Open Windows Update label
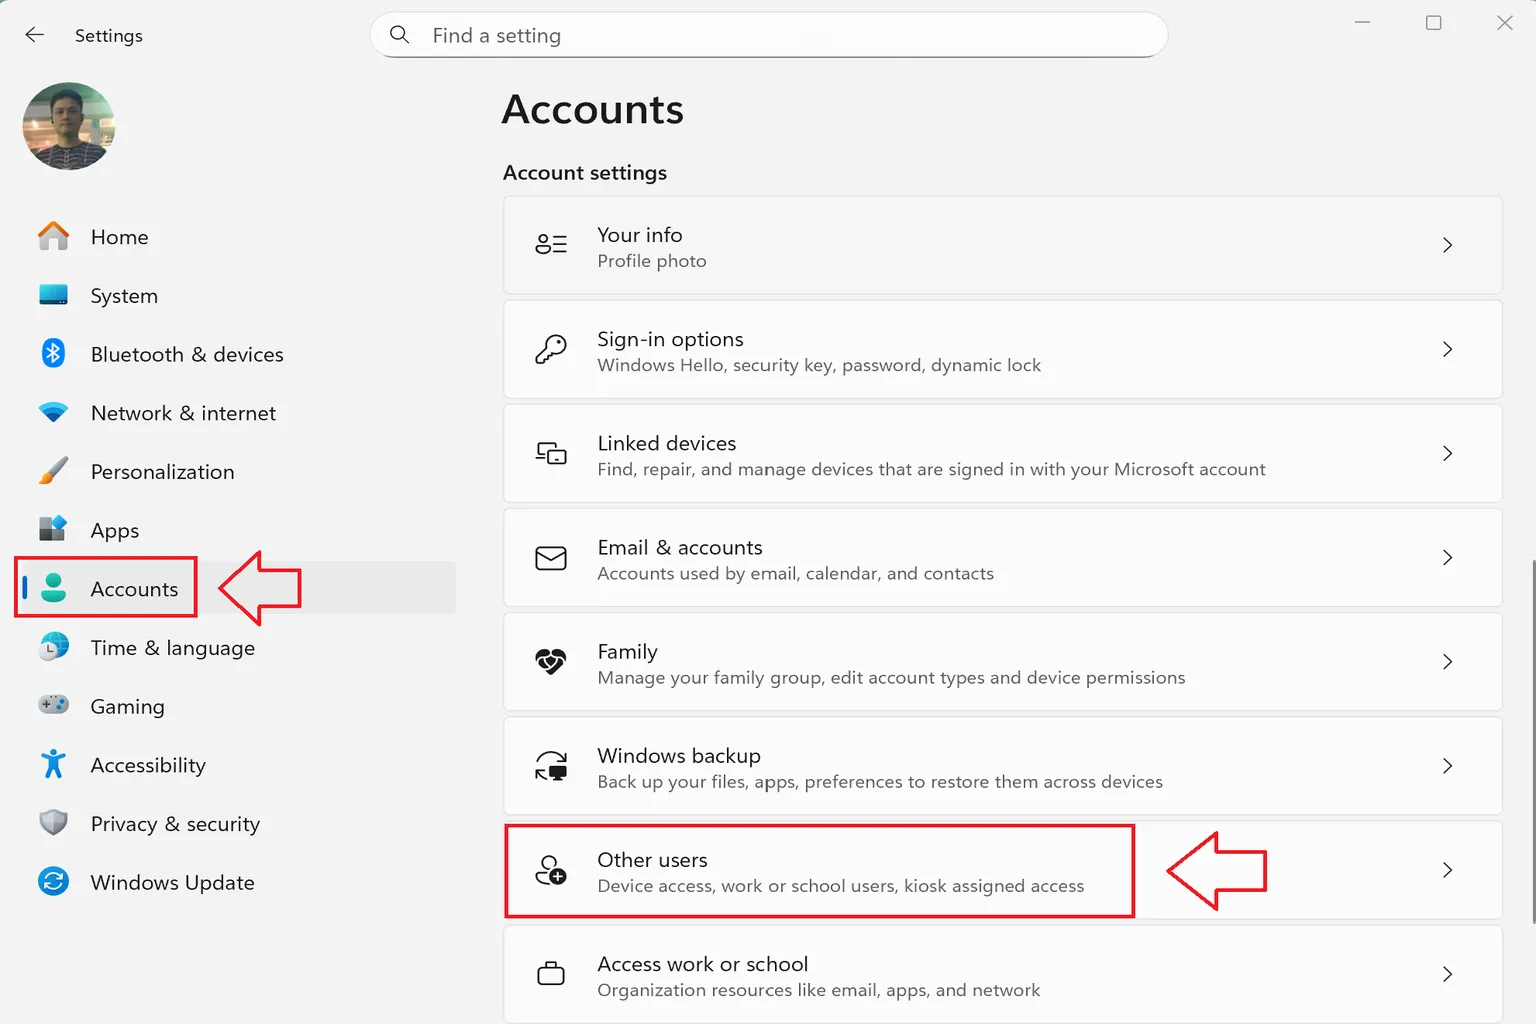This screenshot has height=1024, width=1536. tap(172, 883)
